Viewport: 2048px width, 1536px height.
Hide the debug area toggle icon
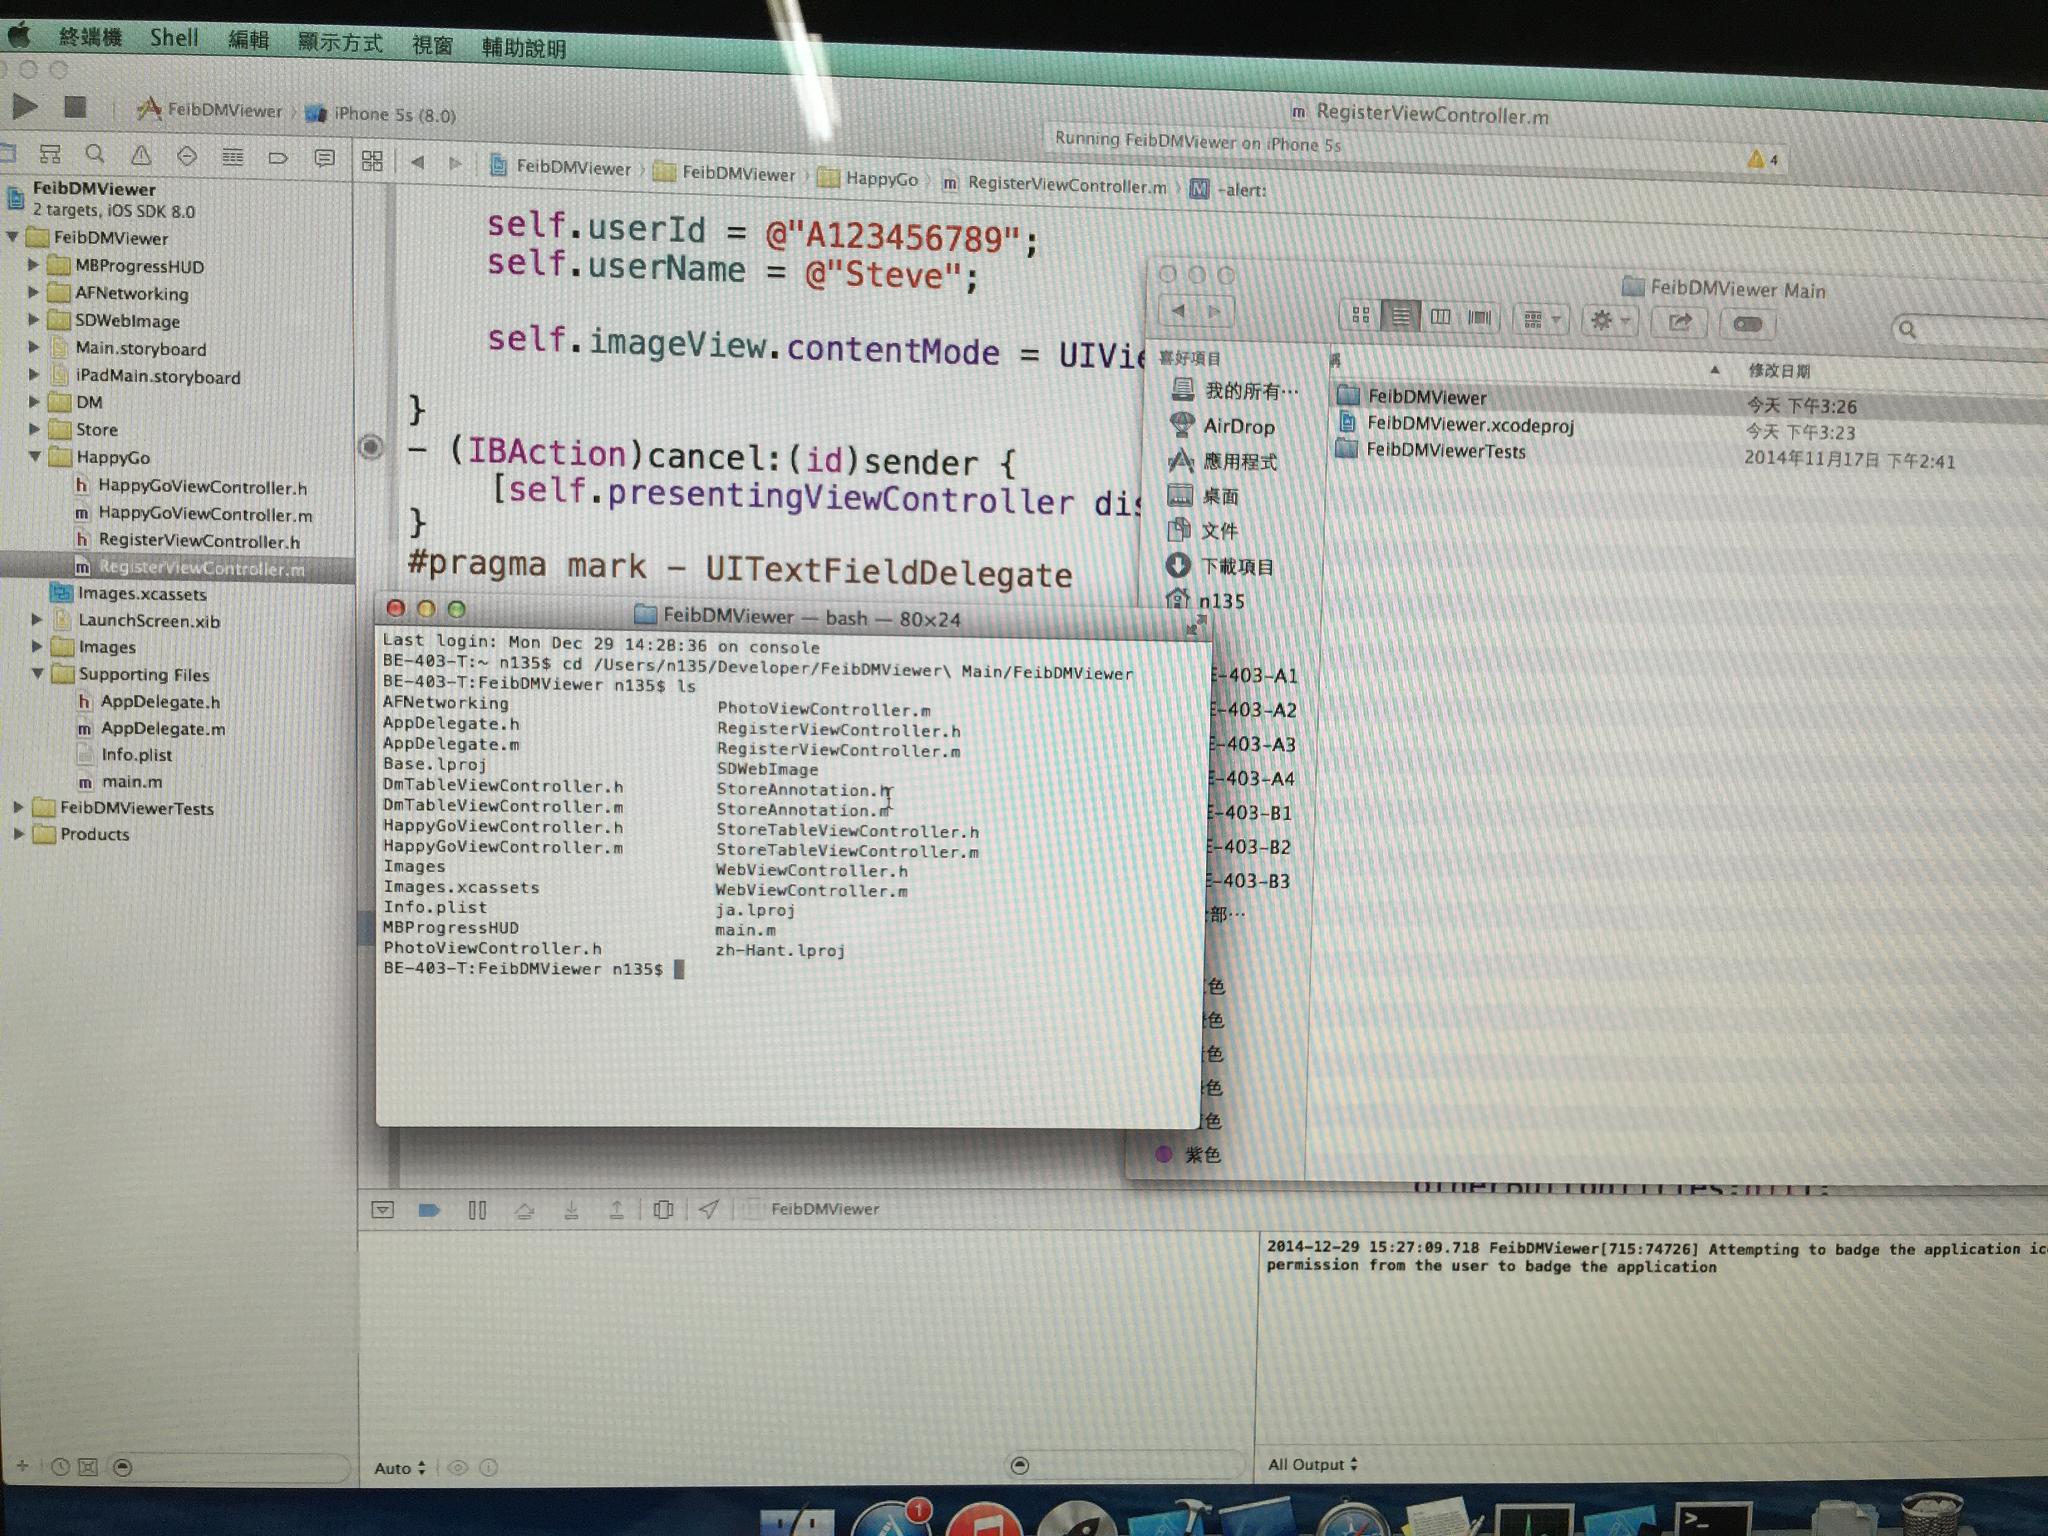point(382,1210)
